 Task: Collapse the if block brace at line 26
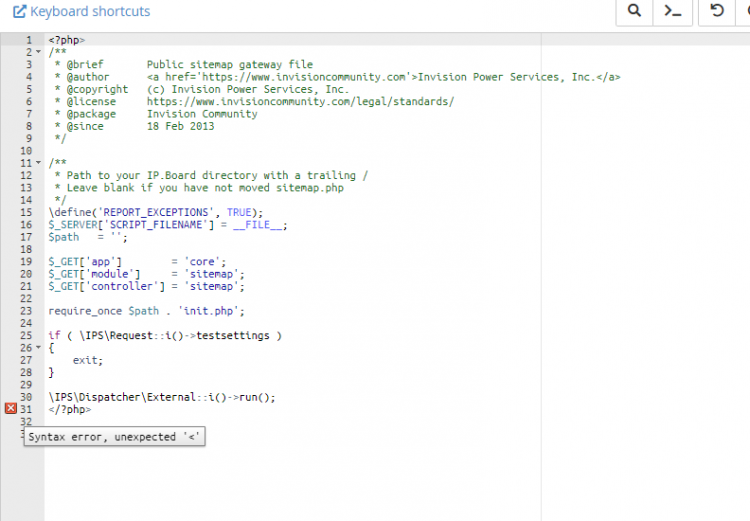(38, 348)
